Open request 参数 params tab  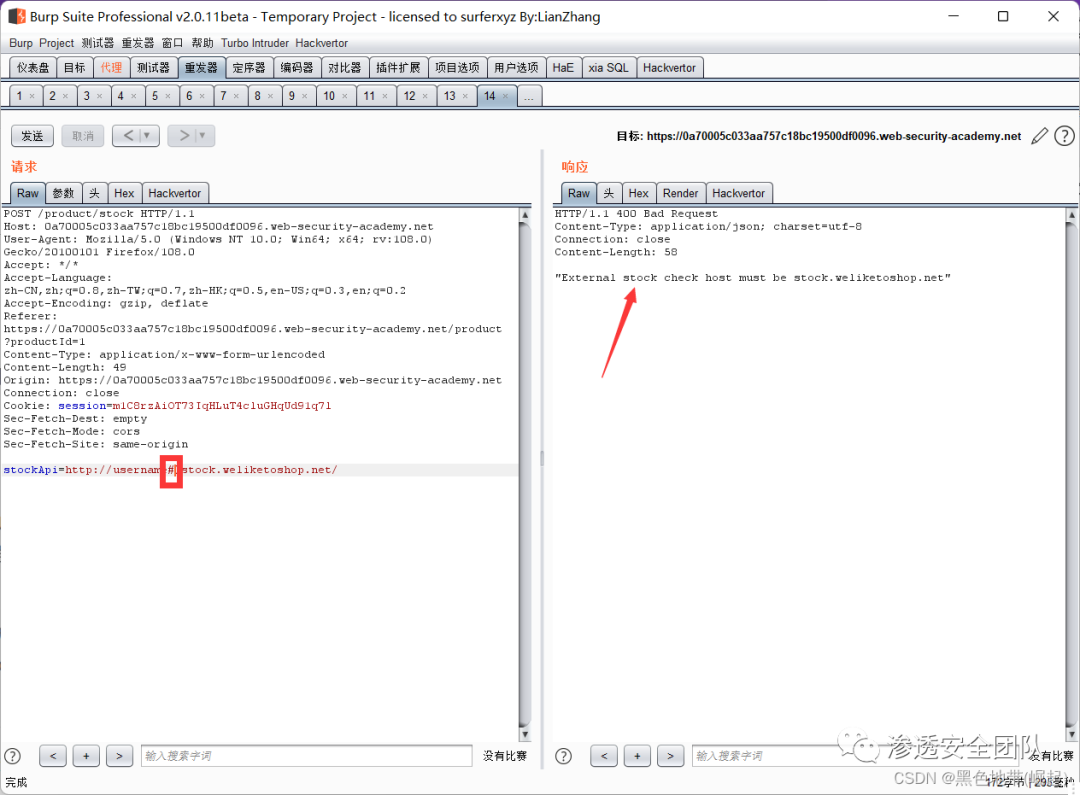63,193
